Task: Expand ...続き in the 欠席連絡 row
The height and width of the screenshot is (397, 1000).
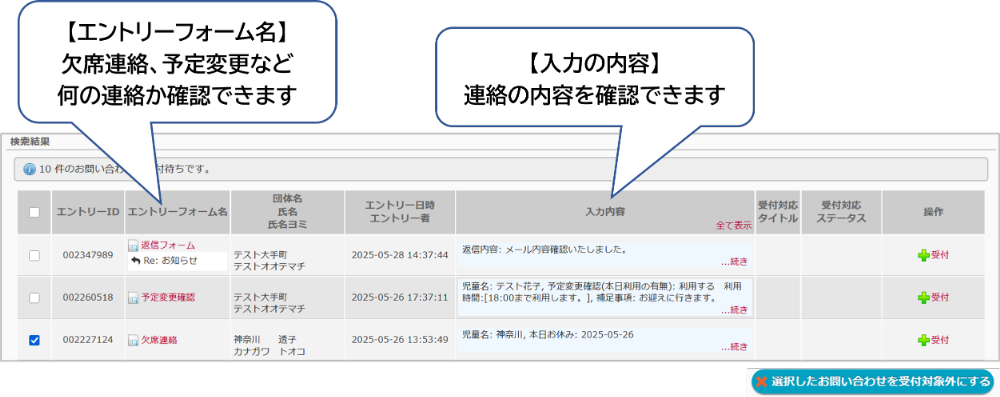Action: 734,347
